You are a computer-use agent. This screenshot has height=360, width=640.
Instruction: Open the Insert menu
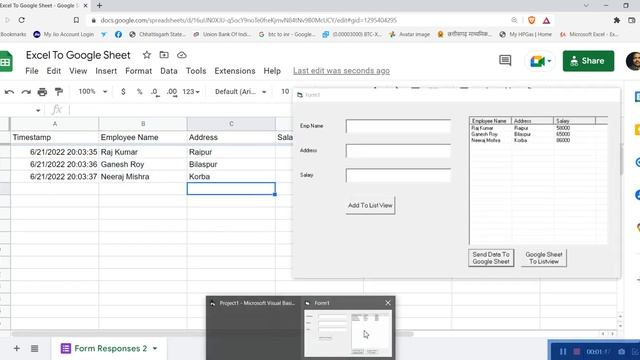click(106, 71)
